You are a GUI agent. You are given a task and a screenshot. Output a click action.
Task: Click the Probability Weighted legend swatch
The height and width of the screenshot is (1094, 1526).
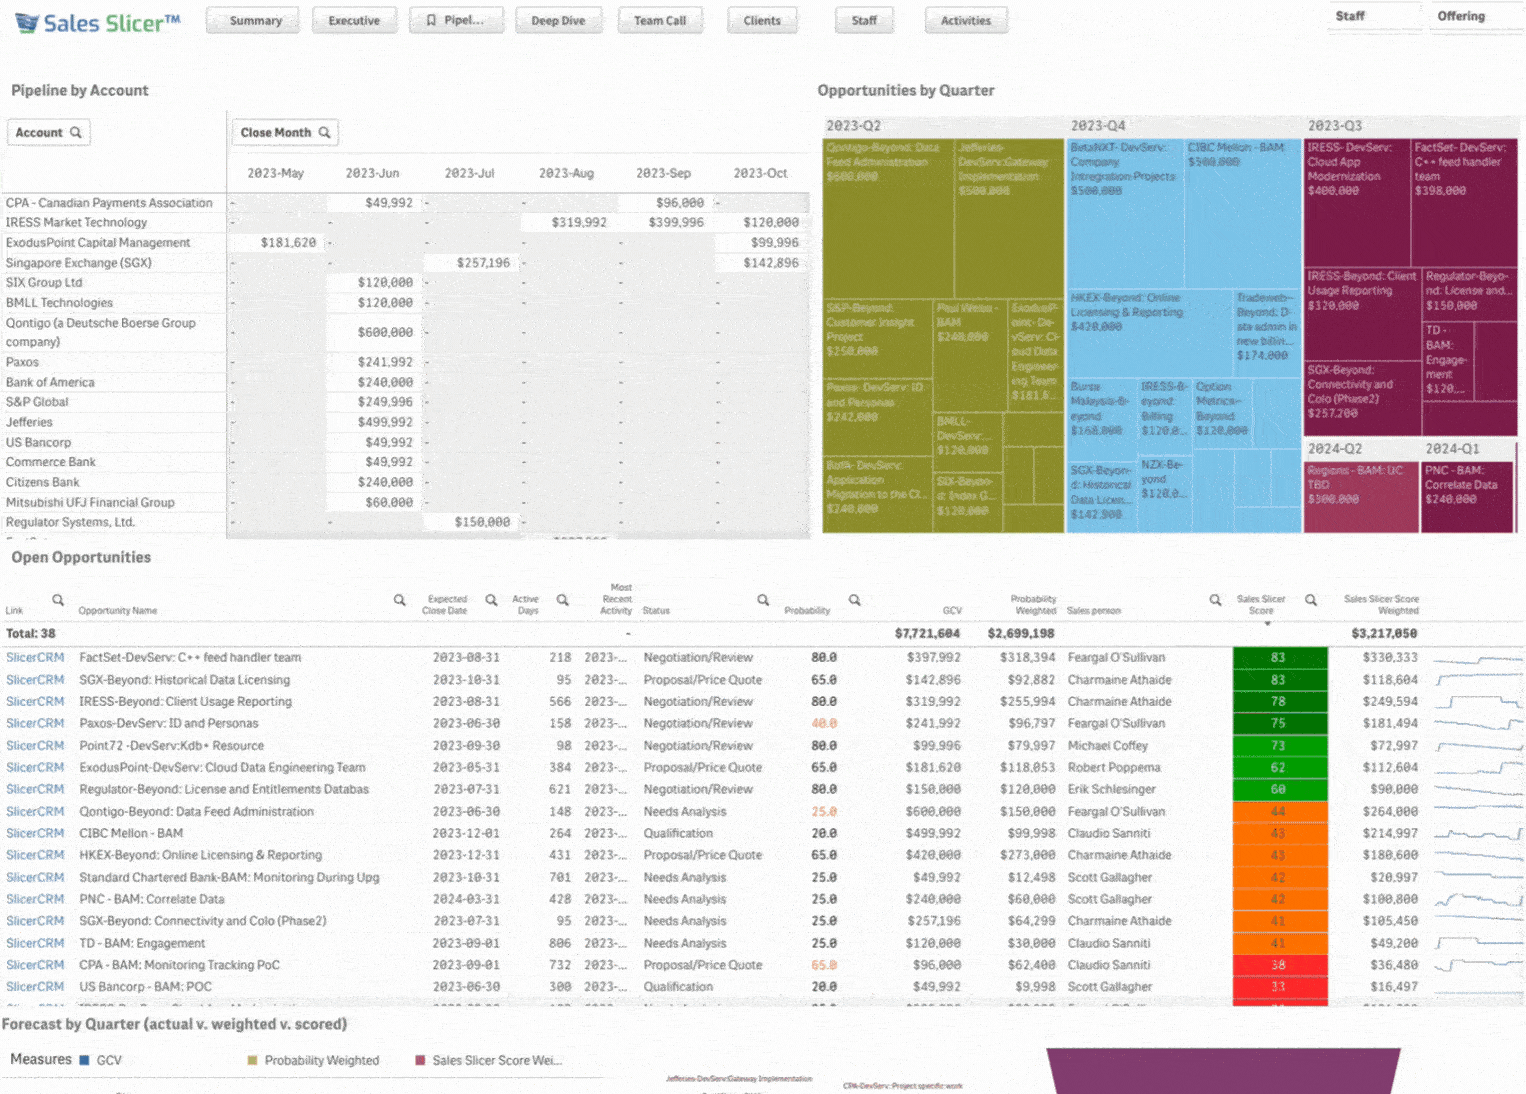pos(252,1060)
